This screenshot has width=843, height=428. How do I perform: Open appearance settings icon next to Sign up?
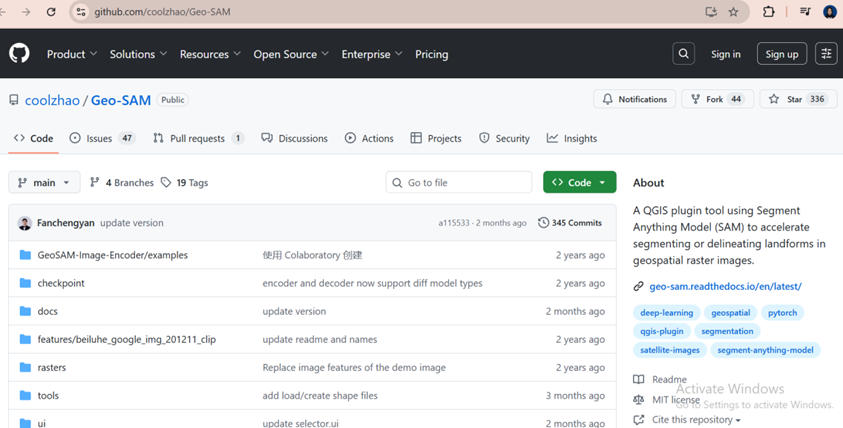pyautogui.click(x=826, y=54)
